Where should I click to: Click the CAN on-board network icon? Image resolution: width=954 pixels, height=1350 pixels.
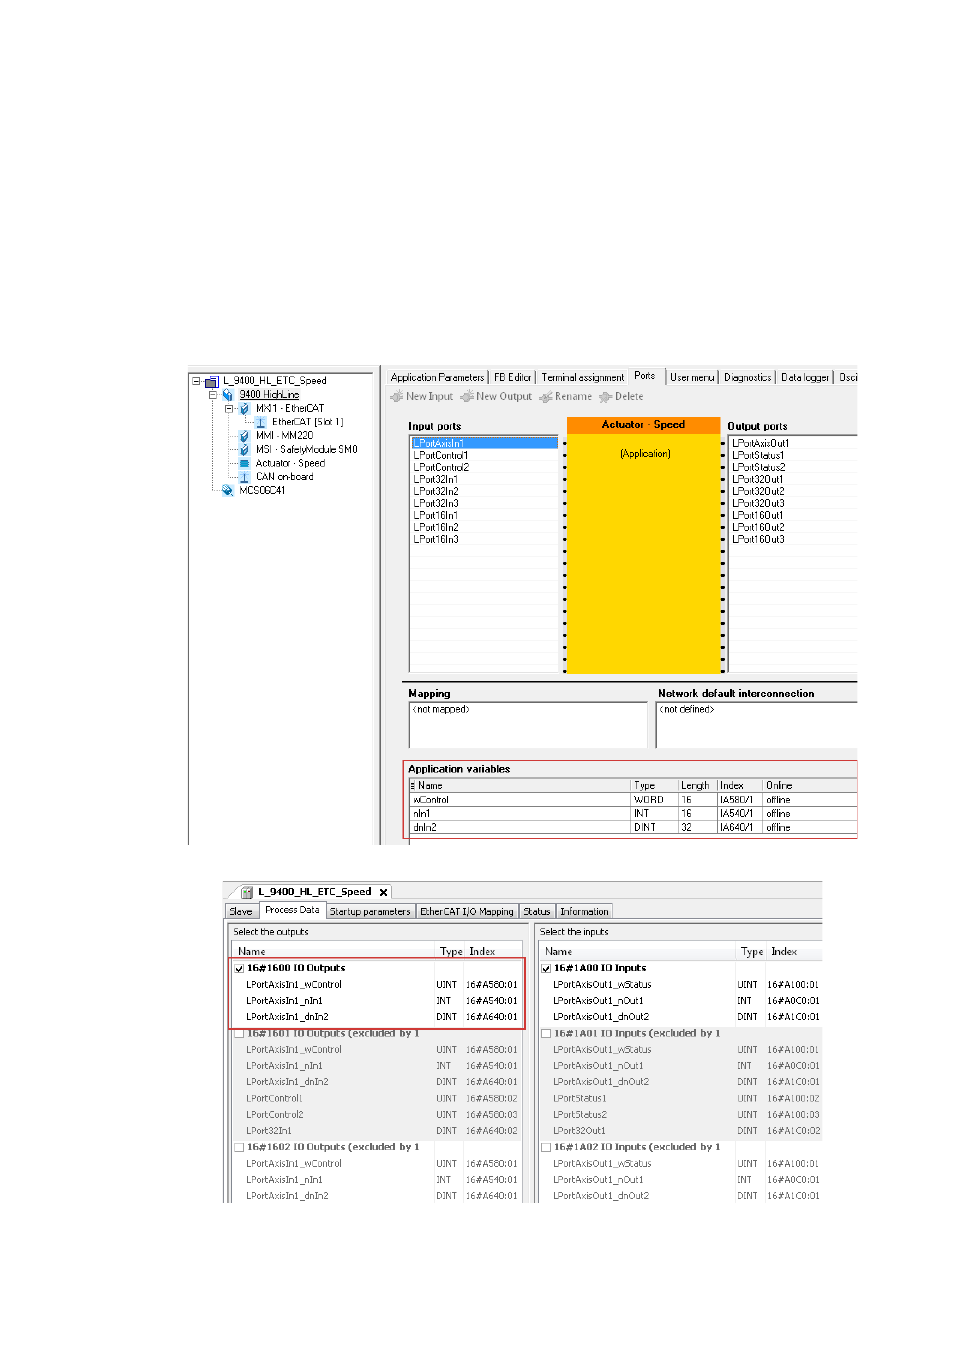pyautogui.click(x=244, y=477)
